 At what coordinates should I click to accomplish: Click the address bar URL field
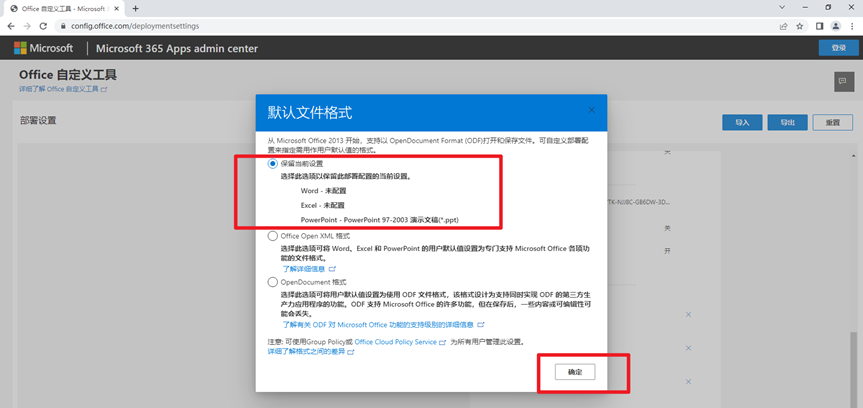(x=400, y=25)
